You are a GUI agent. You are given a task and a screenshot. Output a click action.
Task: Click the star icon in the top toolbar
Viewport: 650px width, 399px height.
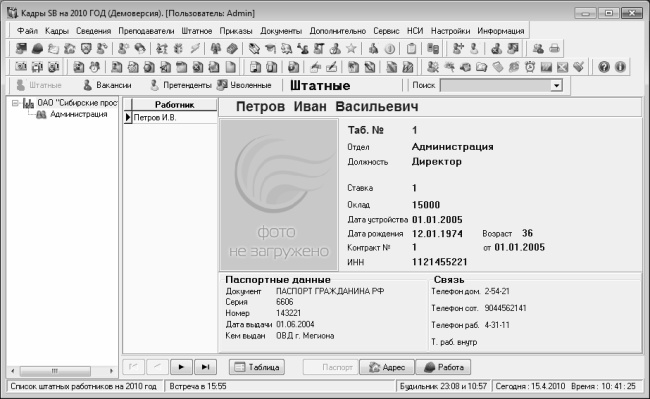coord(351,48)
